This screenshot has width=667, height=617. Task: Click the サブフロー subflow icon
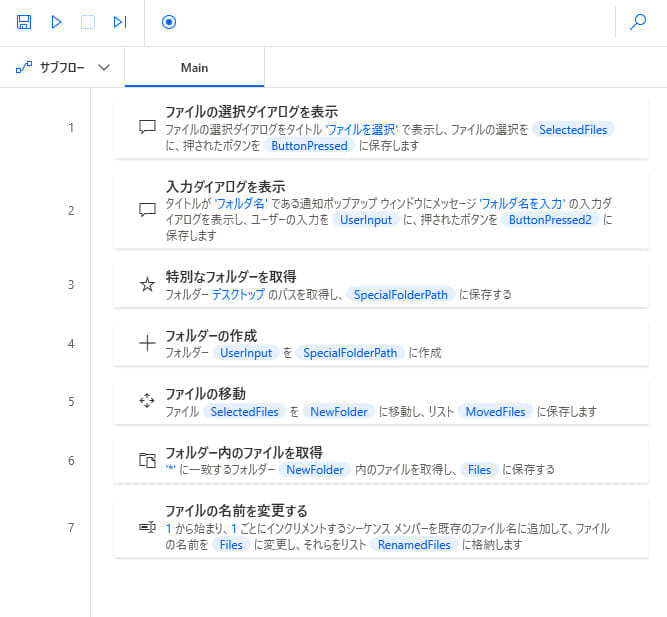click(24, 67)
